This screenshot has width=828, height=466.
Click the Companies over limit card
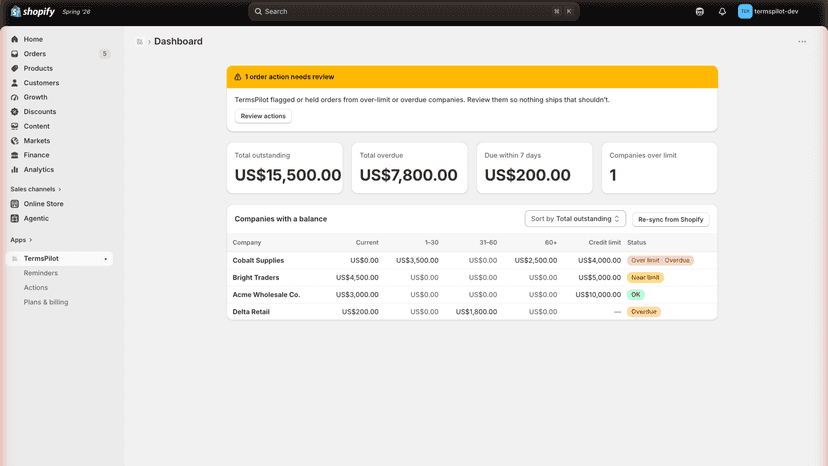[x=659, y=168]
